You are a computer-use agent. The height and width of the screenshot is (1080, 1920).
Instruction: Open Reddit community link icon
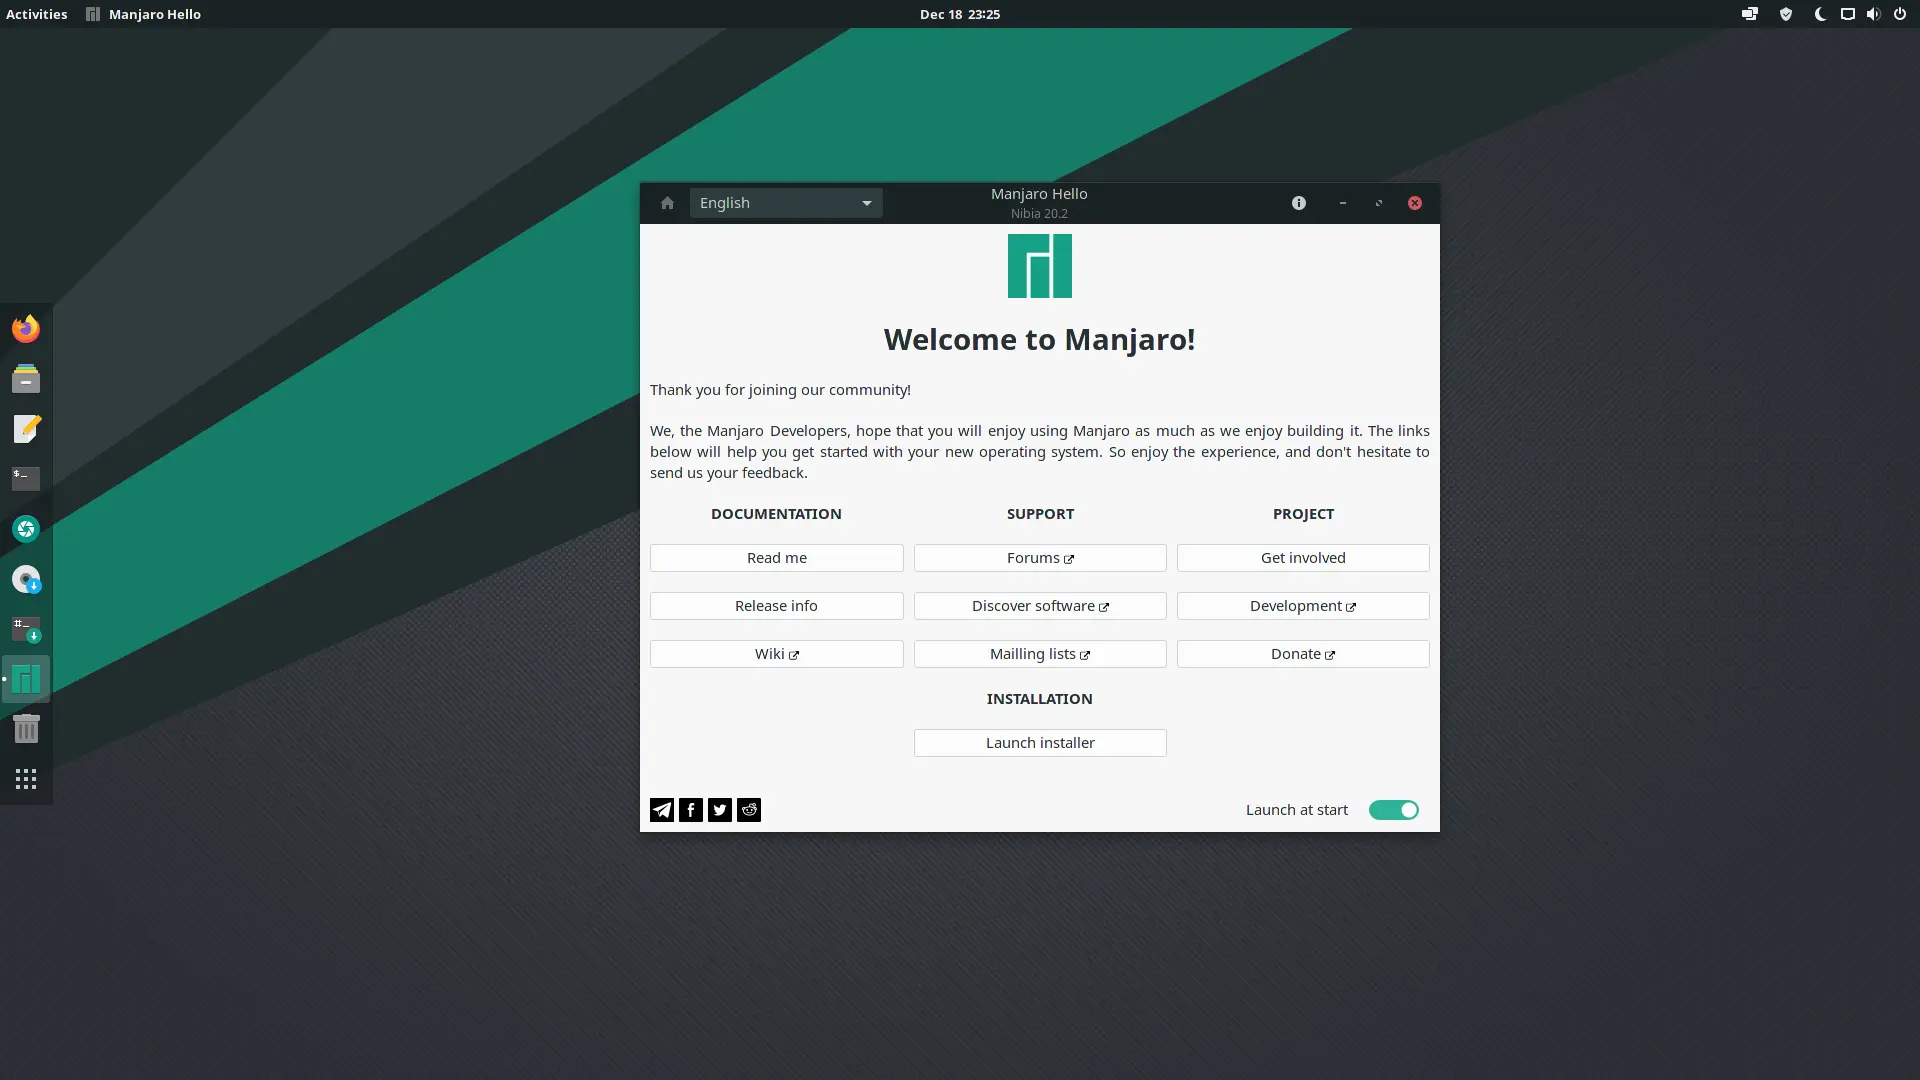[749, 810]
